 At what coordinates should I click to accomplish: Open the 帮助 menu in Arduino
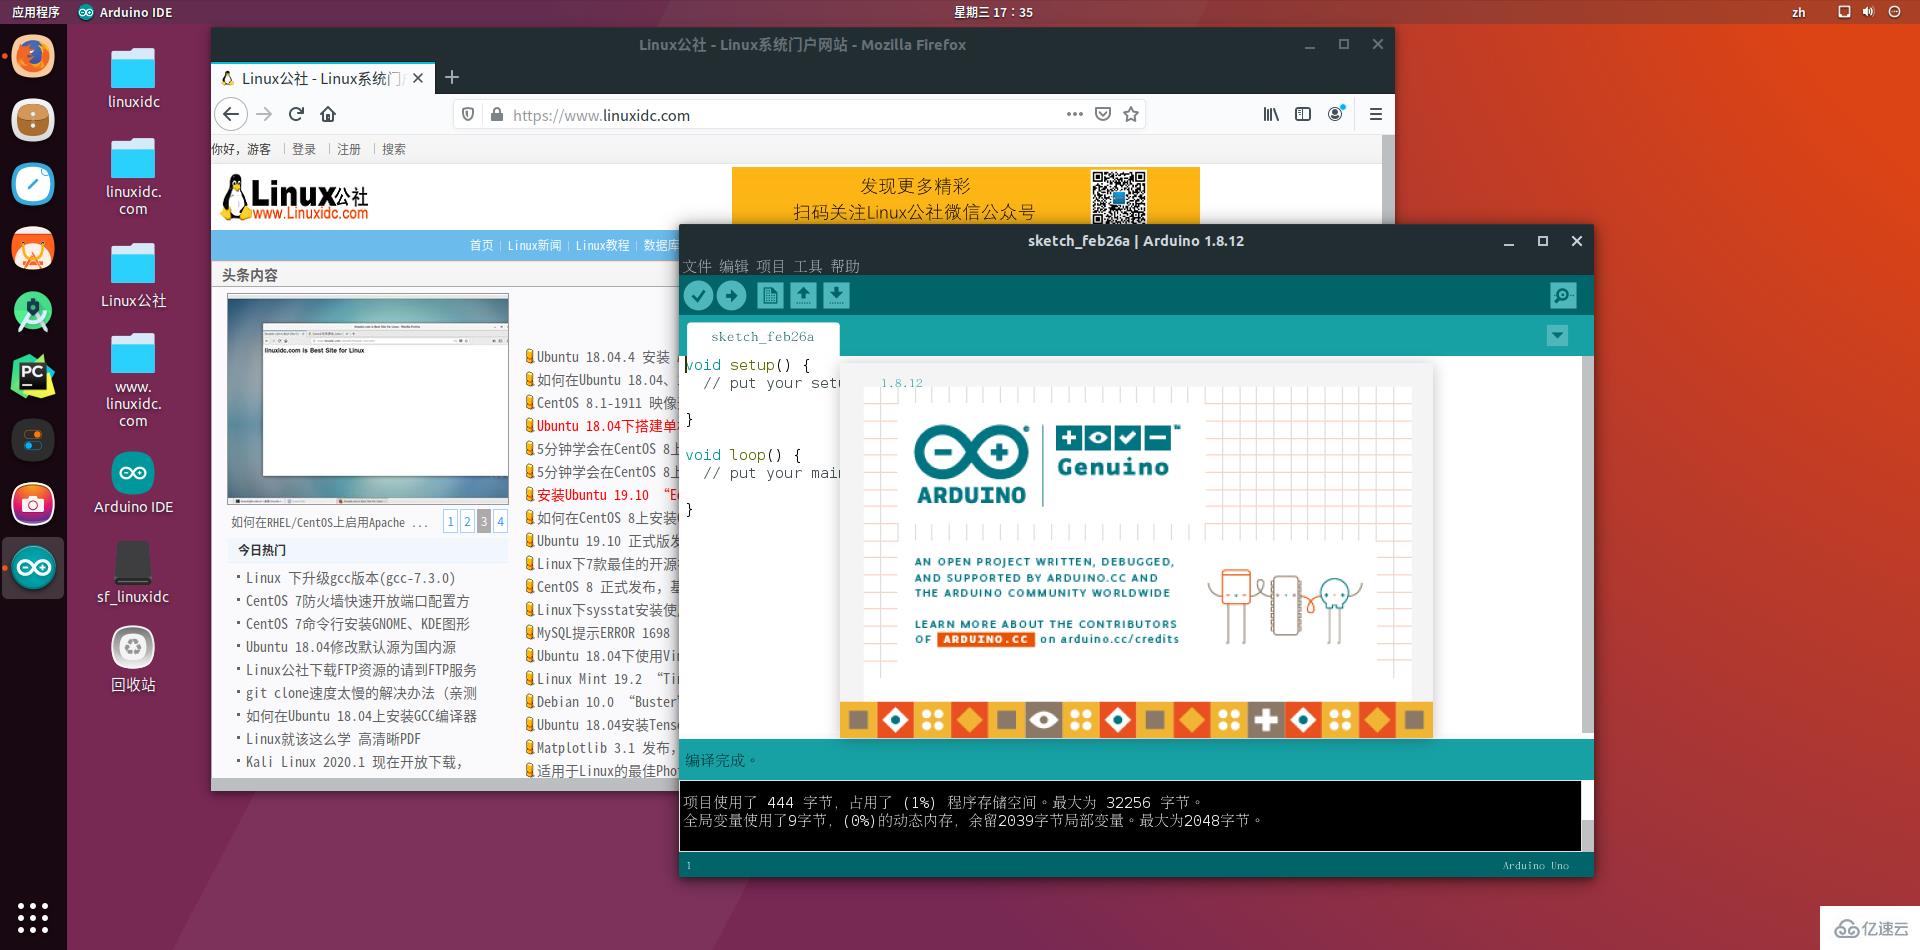(845, 266)
